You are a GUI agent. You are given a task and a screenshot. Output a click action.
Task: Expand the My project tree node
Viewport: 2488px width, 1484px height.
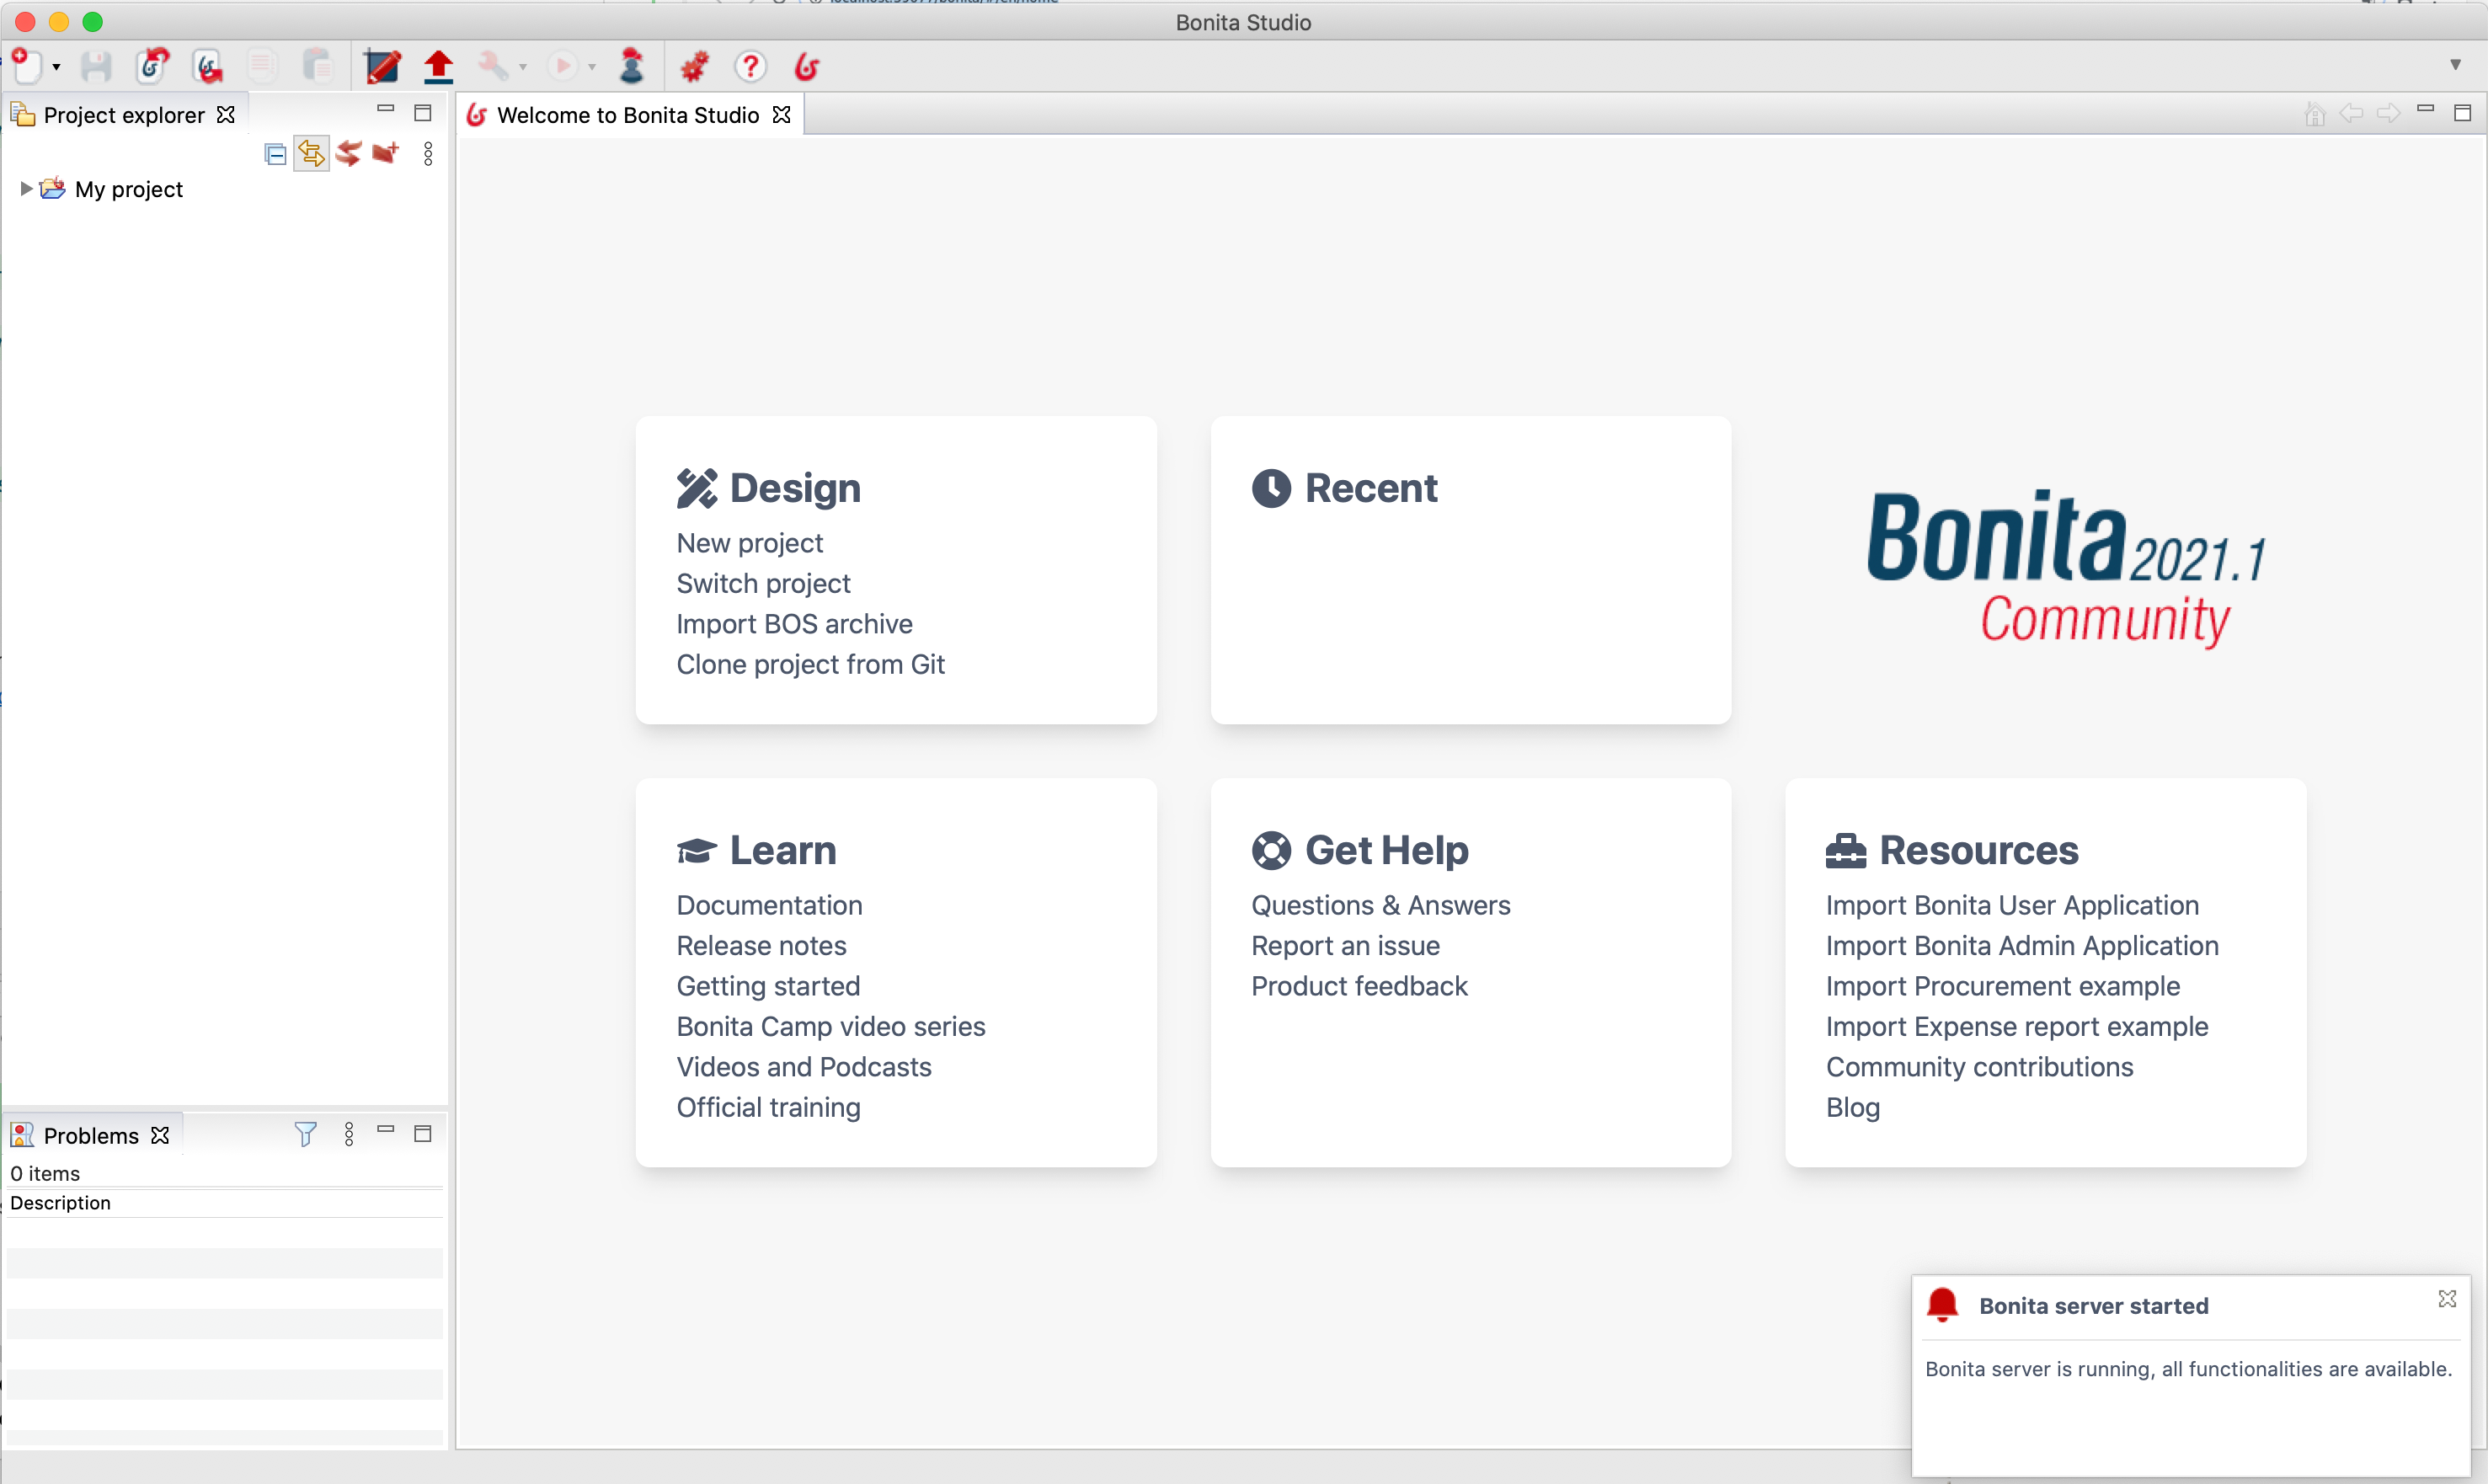[26, 189]
